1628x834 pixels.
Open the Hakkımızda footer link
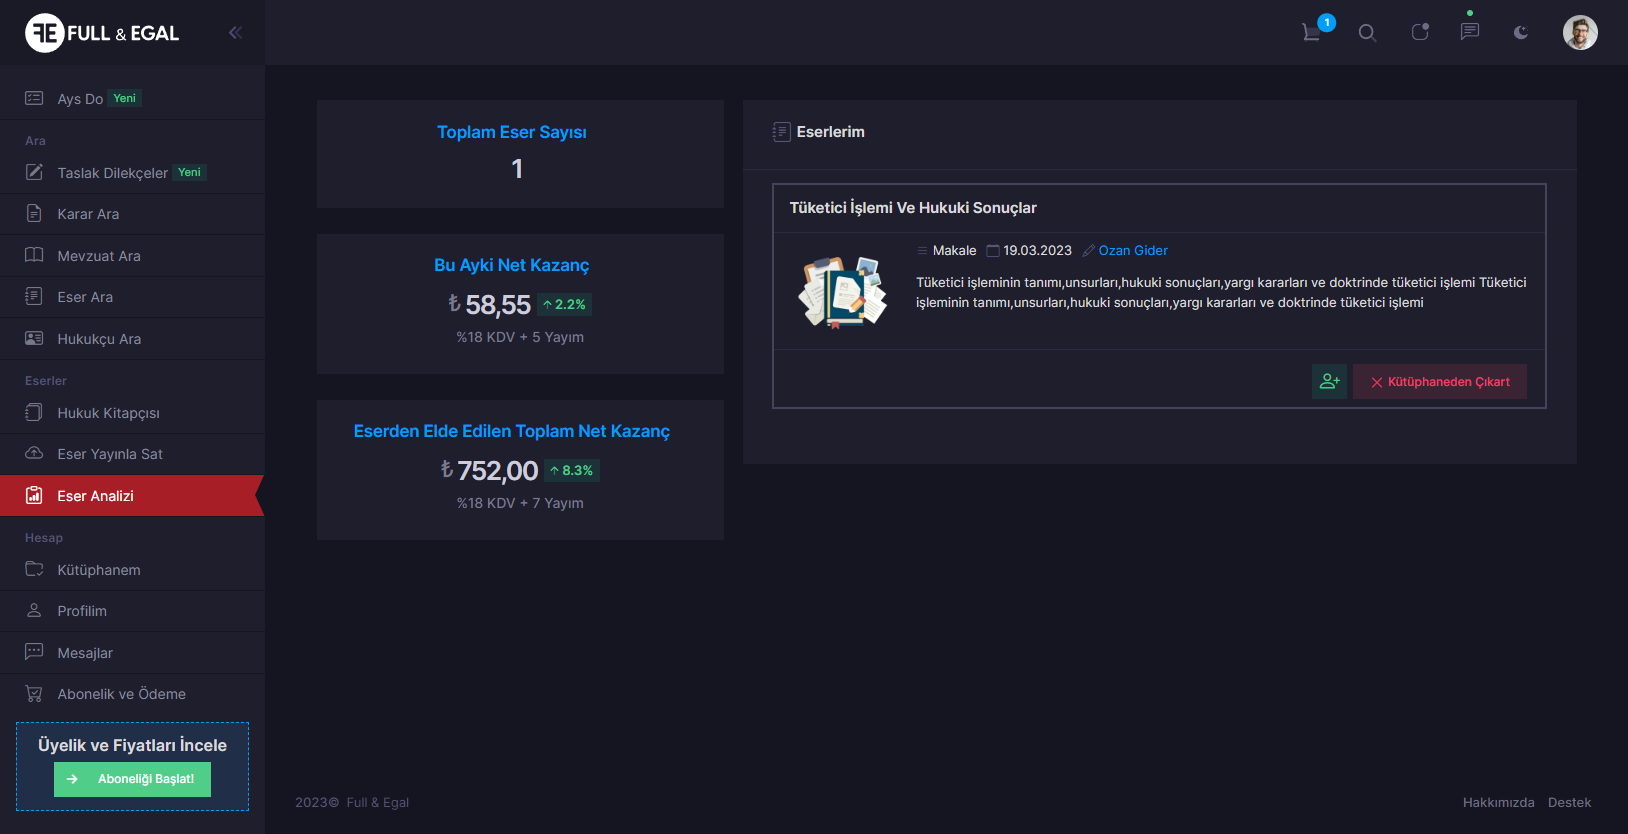[1498, 803]
